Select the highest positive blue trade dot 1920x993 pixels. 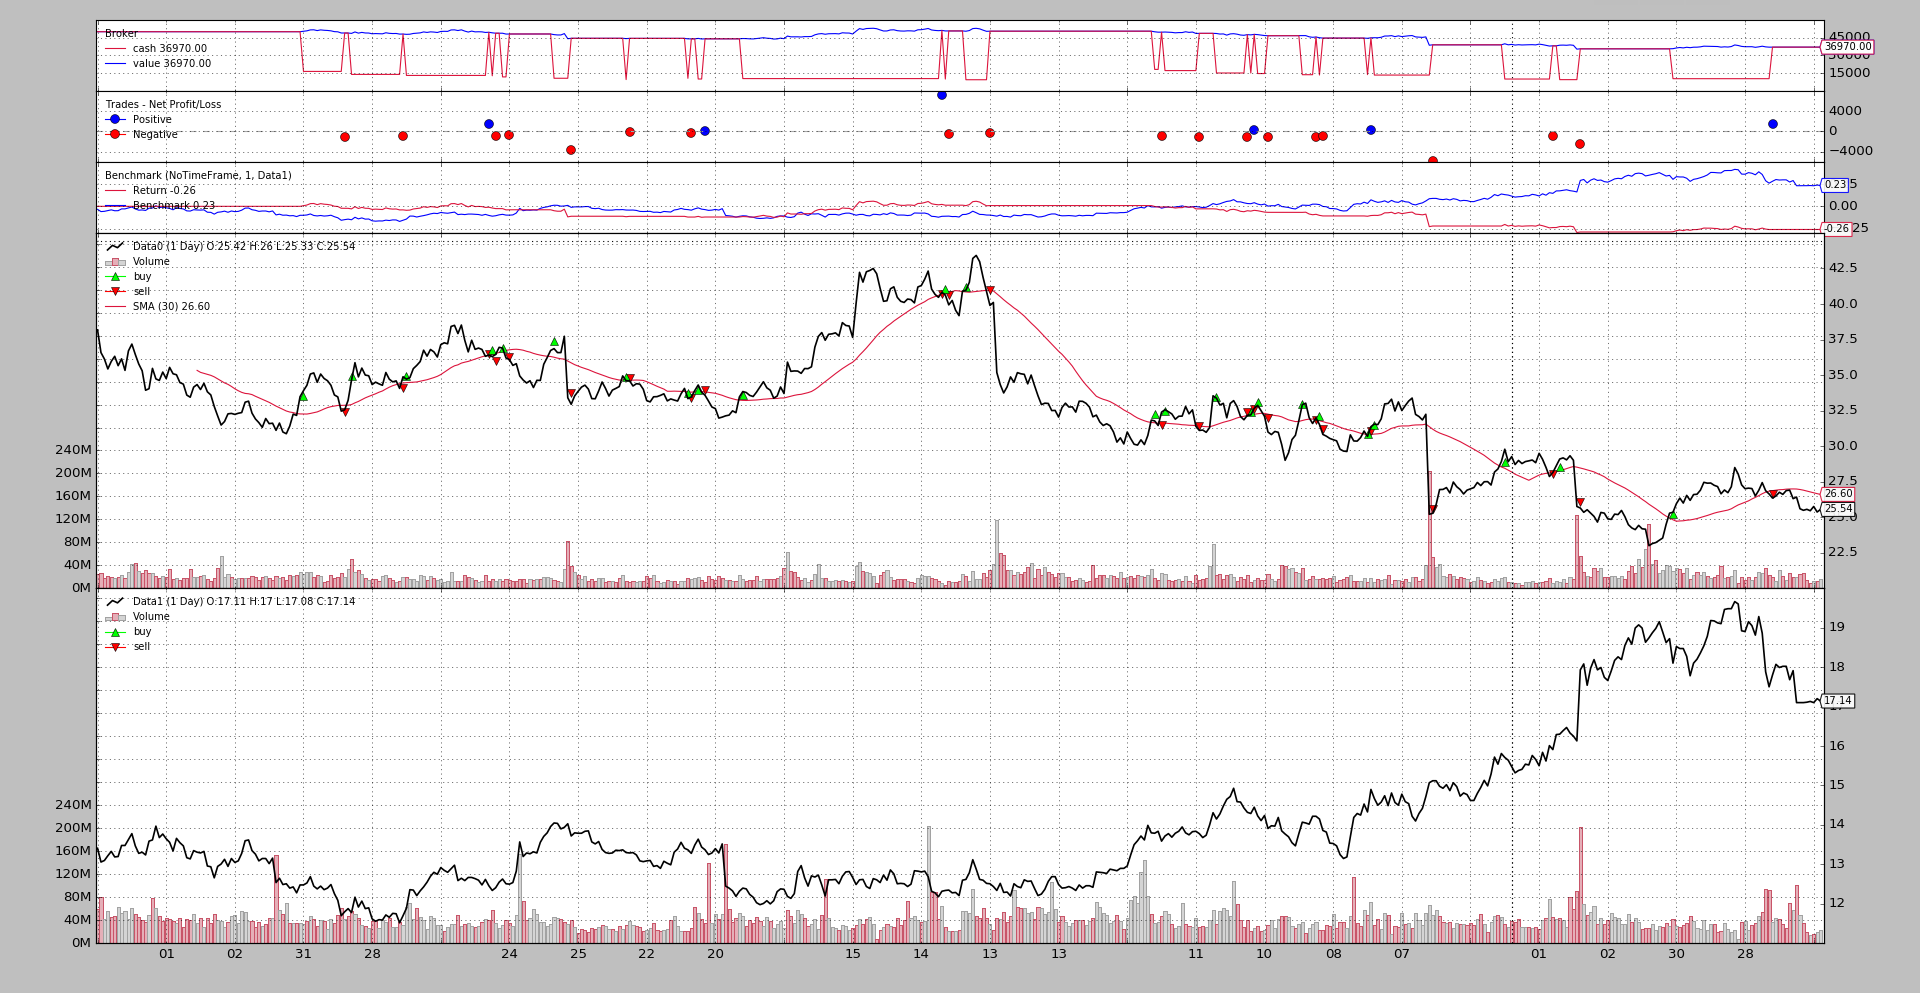point(941,95)
